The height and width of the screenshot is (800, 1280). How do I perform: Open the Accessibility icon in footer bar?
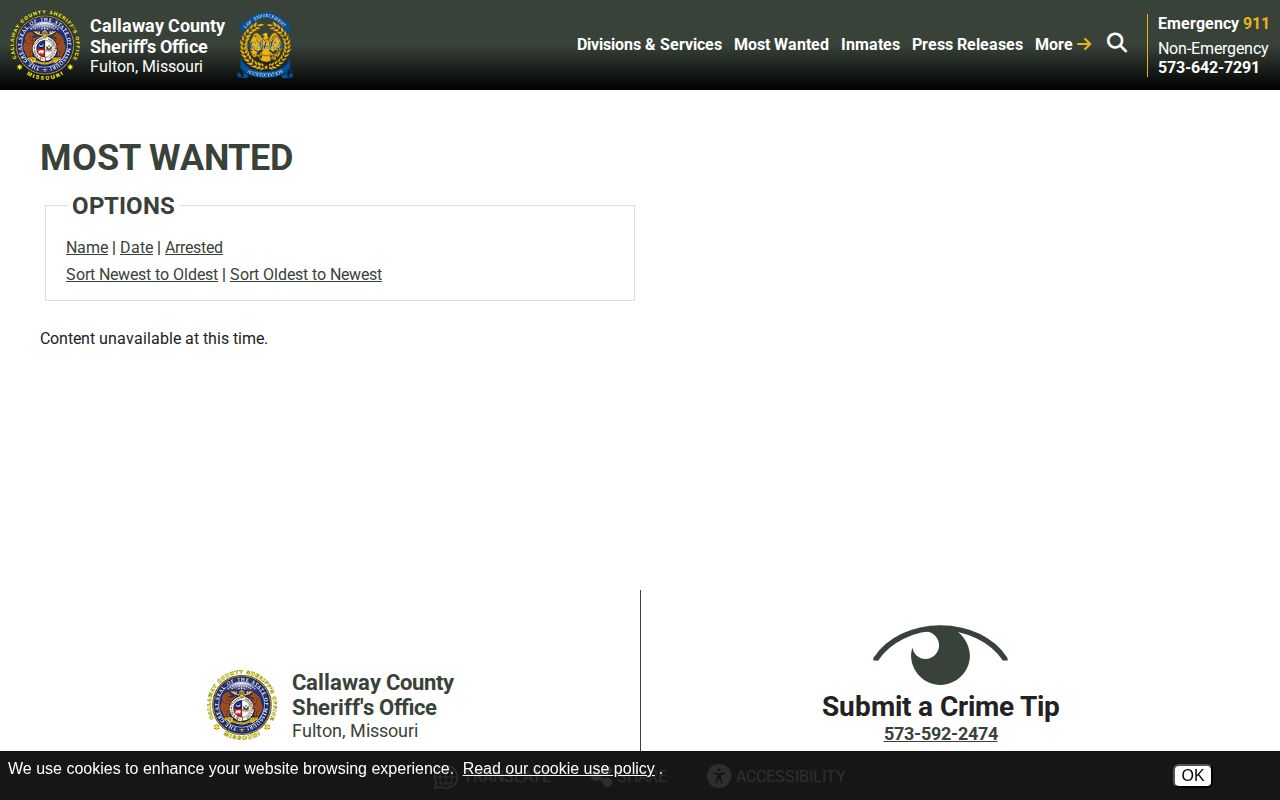click(719, 776)
